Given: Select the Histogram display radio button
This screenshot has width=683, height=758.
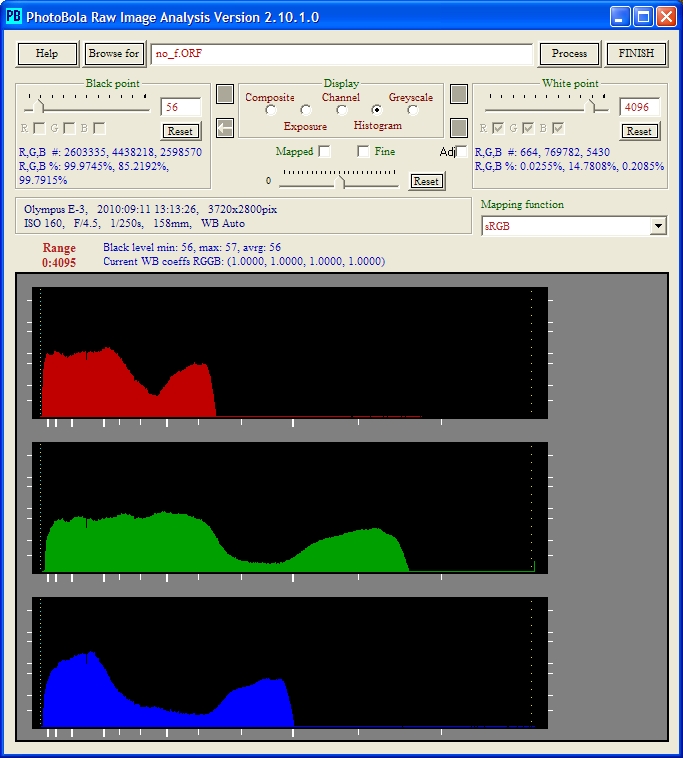Looking at the screenshot, I should (377, 110).
